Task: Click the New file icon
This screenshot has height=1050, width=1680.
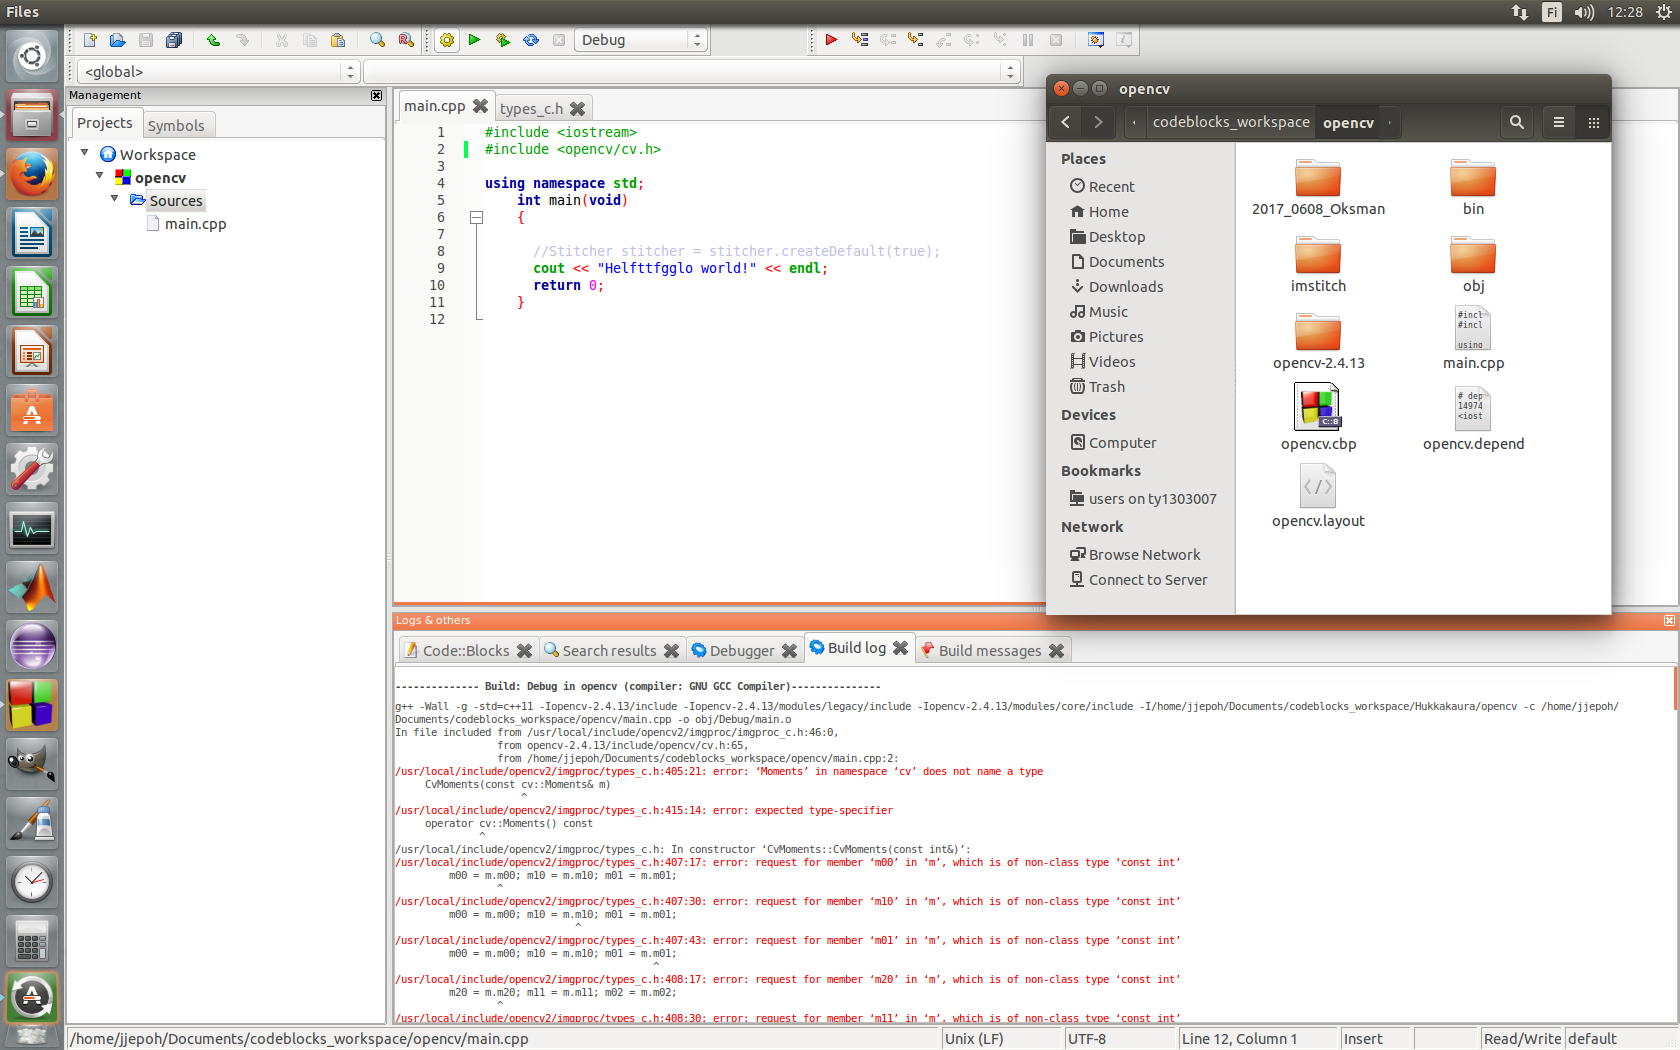Action: [x=90, y=40]
